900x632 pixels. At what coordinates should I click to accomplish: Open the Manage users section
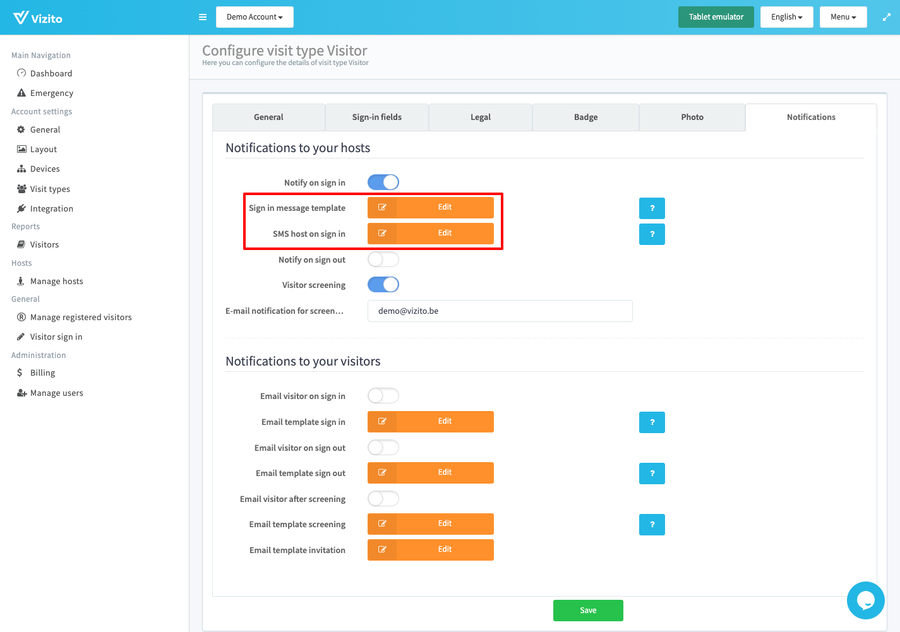point(55,392)
